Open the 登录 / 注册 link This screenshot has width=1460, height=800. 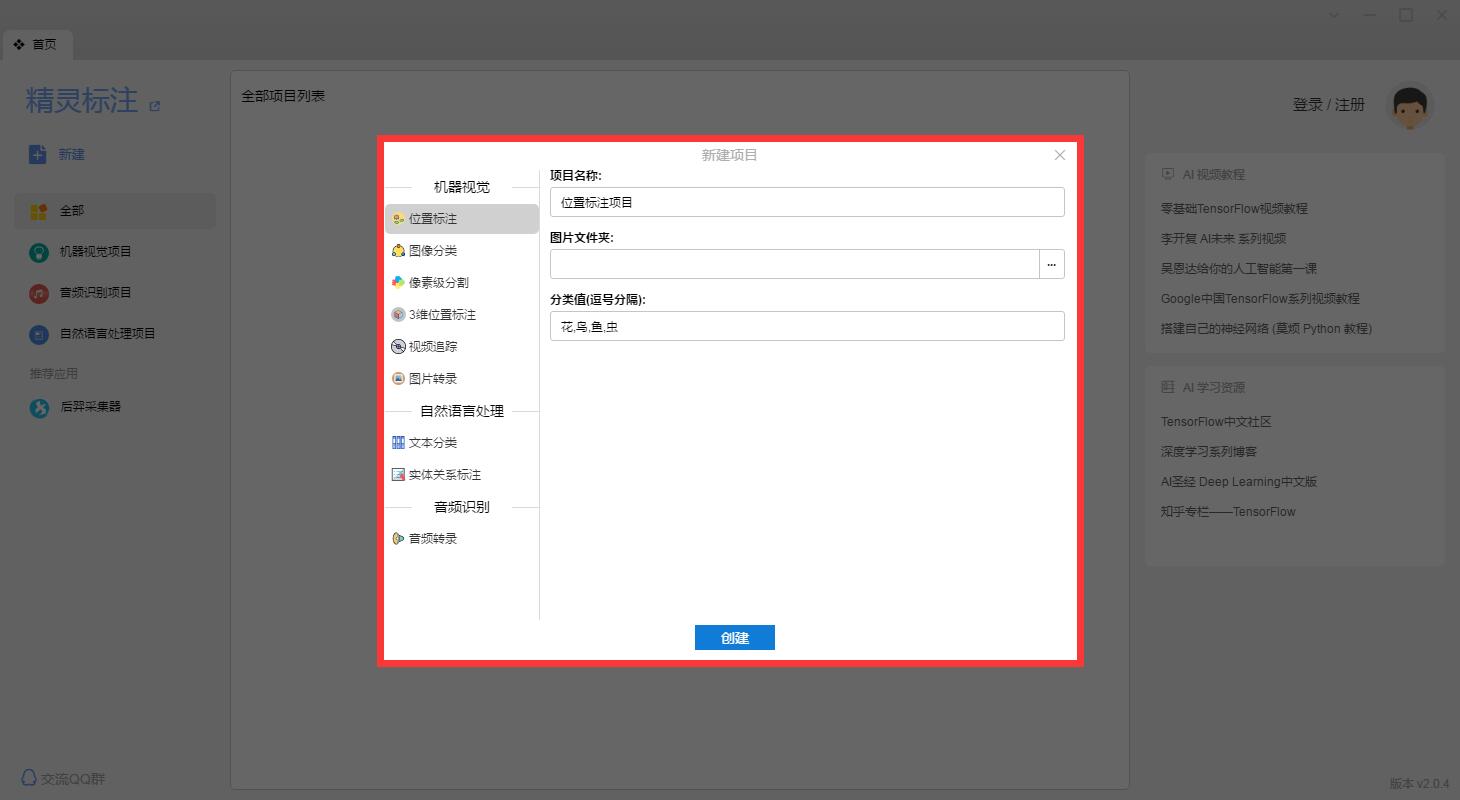[1328, 105]
